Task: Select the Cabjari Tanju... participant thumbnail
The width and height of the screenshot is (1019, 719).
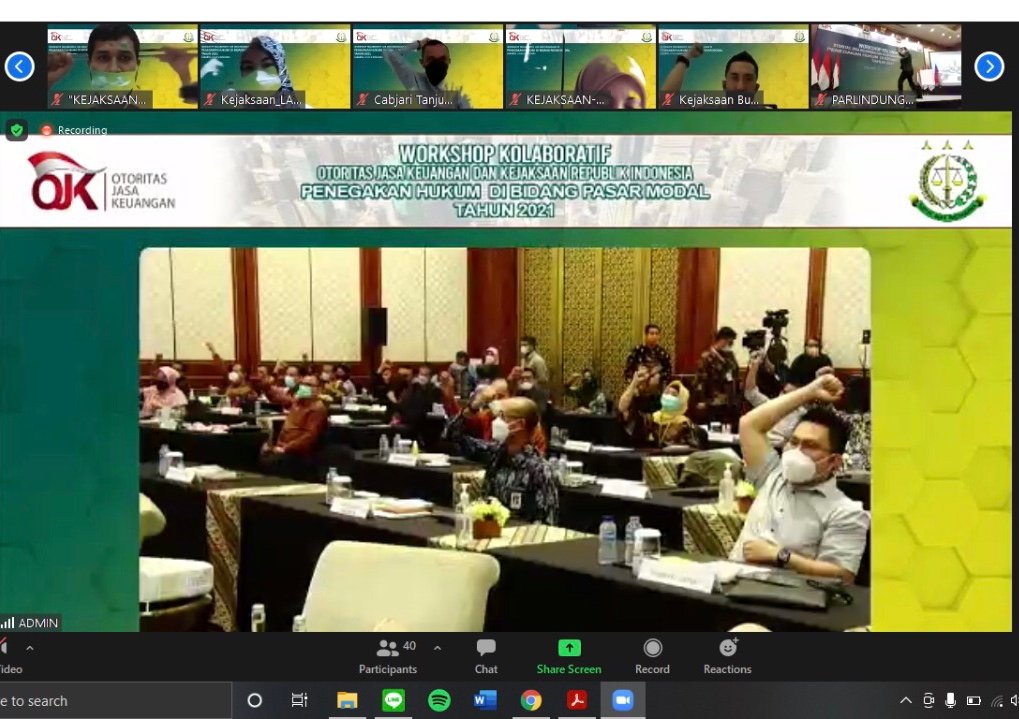Action: pos(427,66)
